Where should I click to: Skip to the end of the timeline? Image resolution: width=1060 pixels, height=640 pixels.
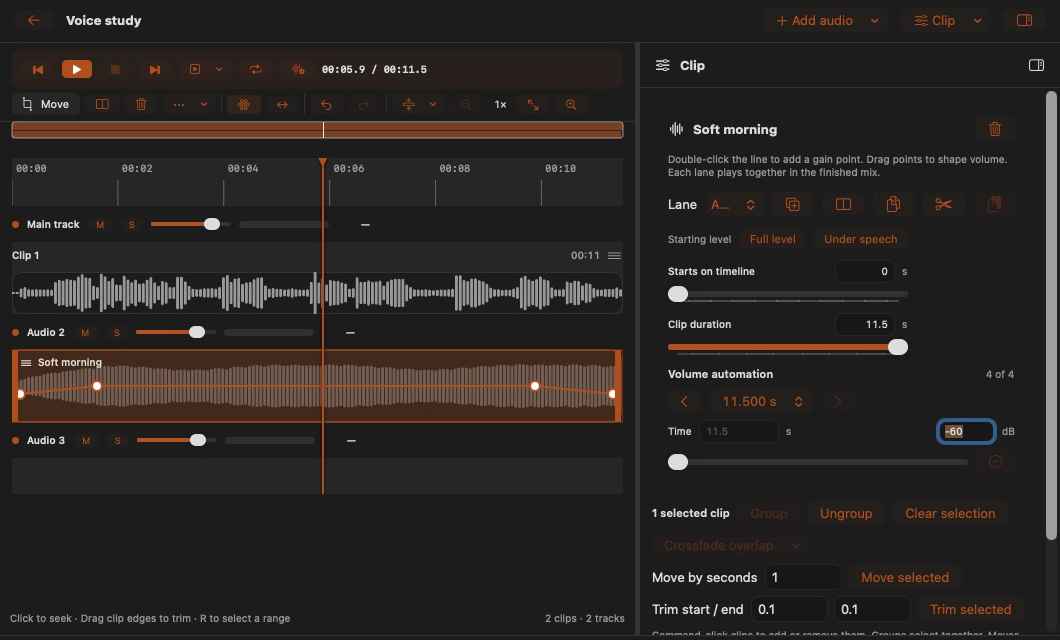154,70
